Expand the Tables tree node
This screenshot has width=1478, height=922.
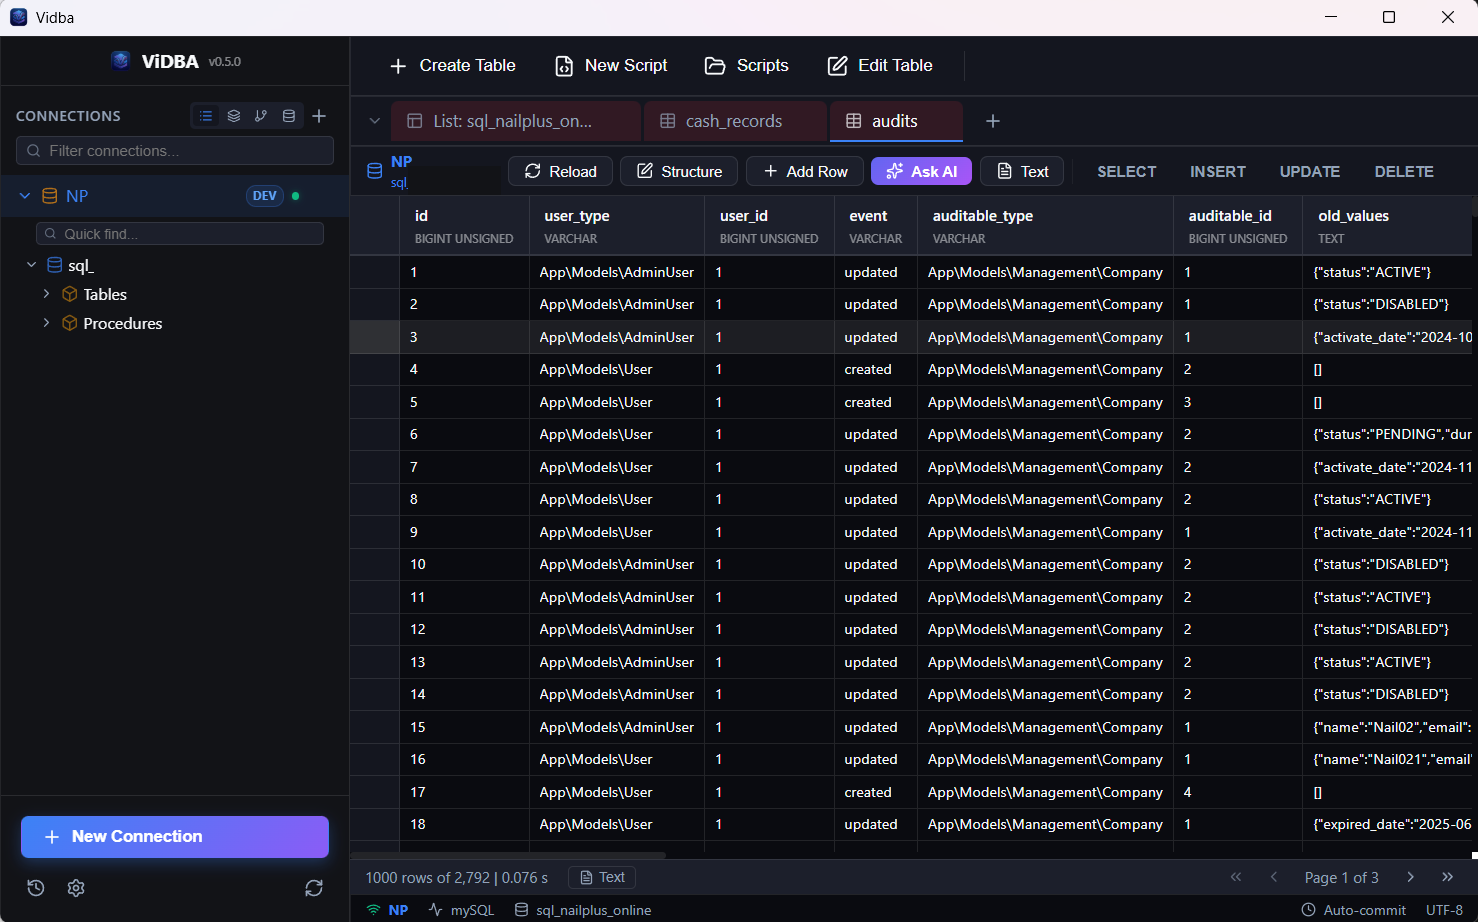click(x=46, y=294)
